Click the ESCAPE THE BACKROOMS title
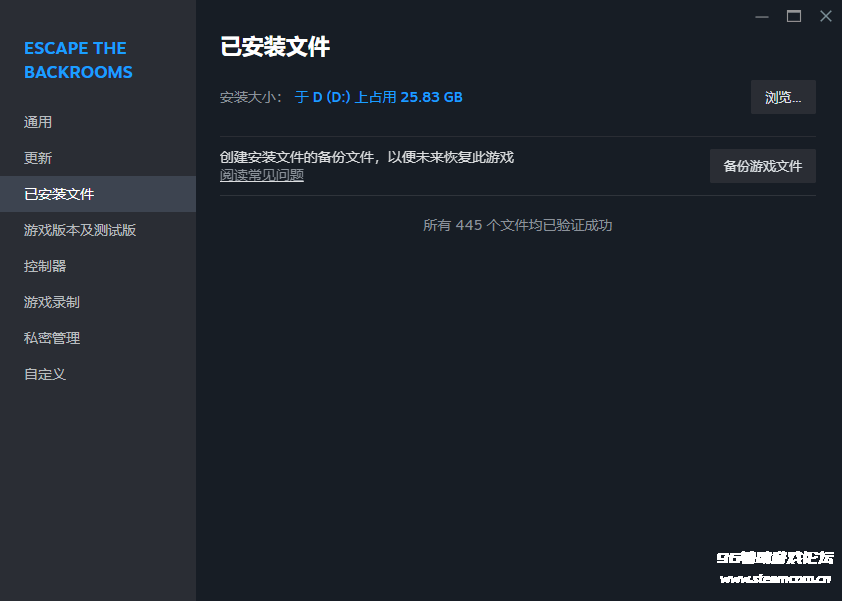 (x=78, y=60)
